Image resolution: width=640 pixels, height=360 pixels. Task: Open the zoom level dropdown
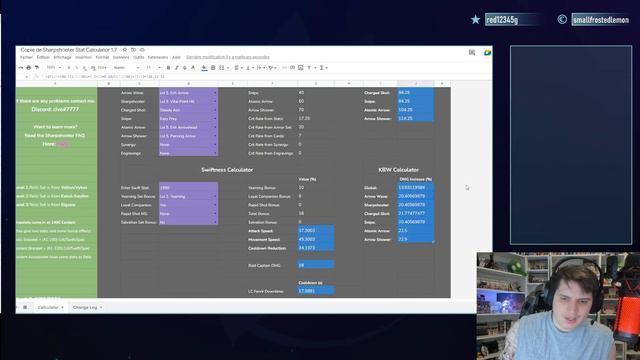pos(53,68)
